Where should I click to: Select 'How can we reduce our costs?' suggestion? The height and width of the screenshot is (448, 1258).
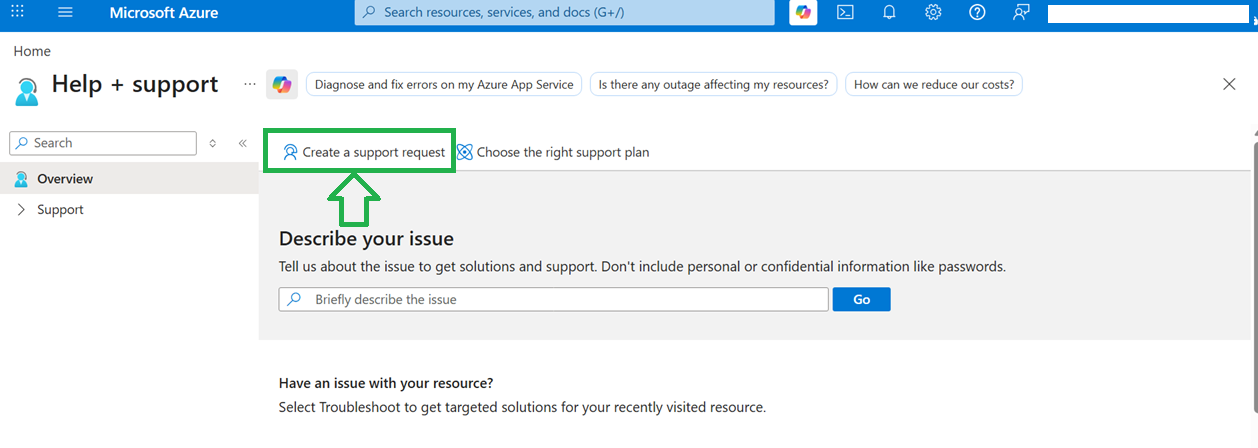coord(934,85)
